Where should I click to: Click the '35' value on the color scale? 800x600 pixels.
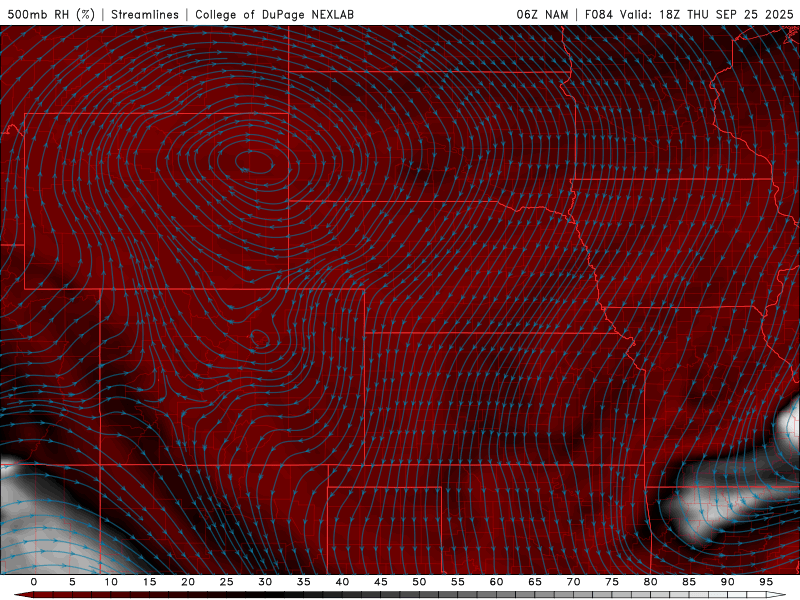point(304,582)
